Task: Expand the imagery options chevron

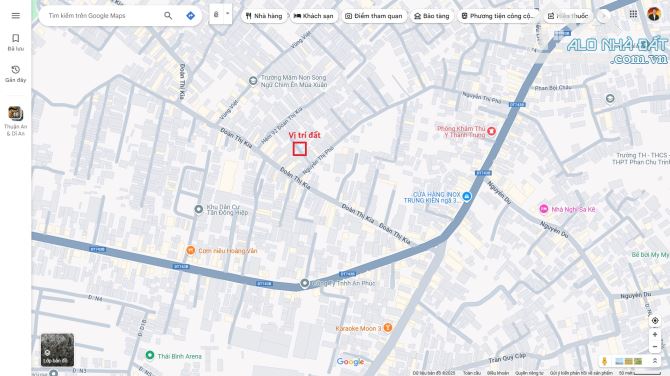Action: (x=655, y=361)
